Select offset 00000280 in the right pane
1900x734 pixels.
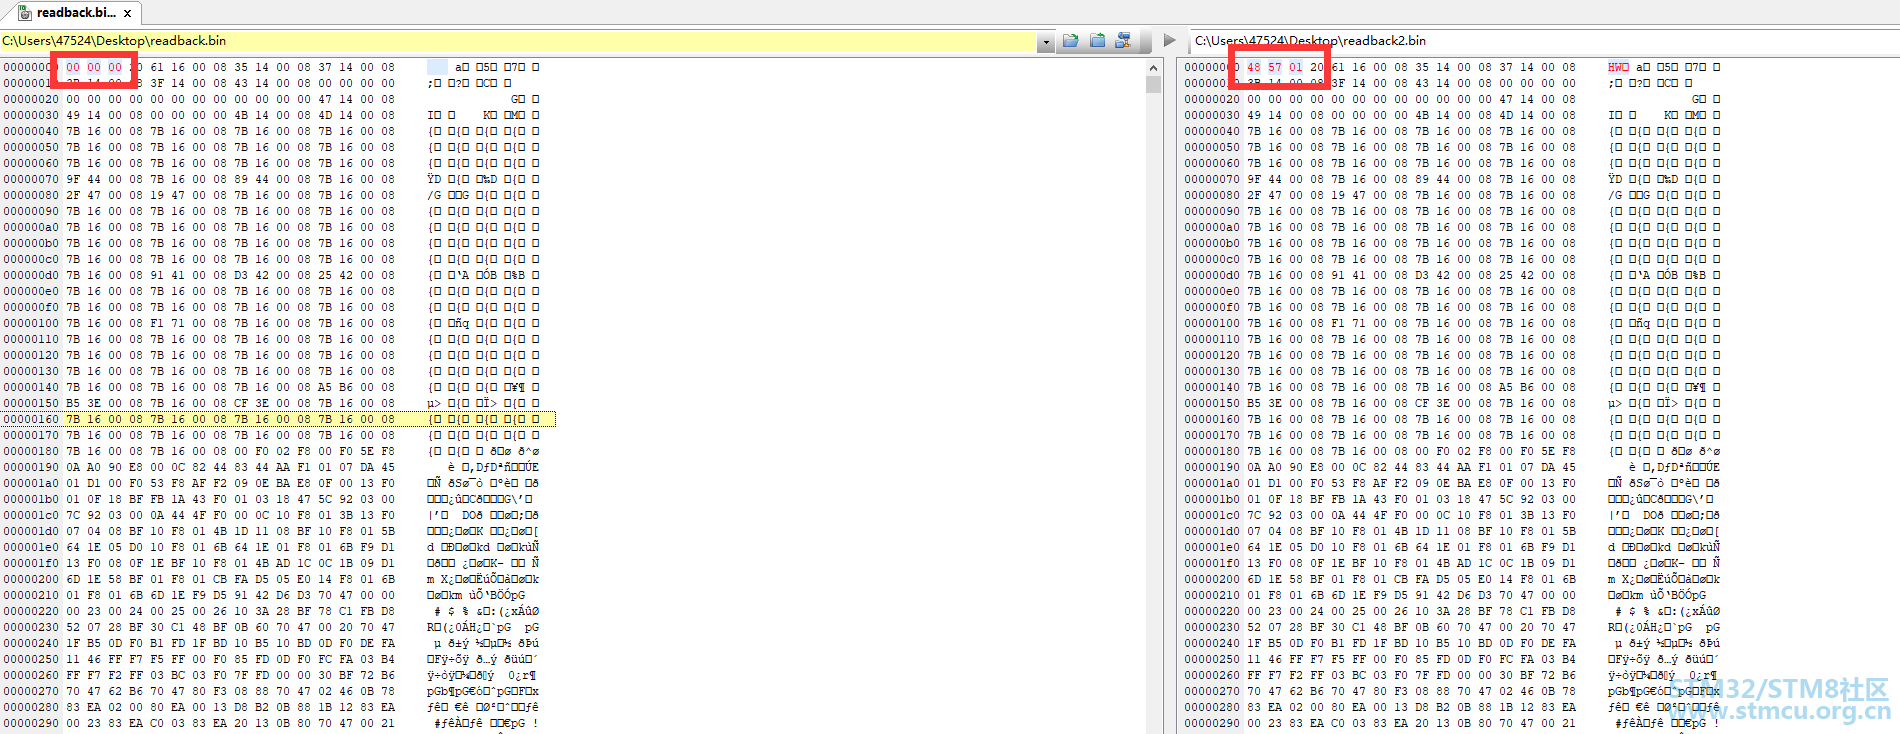click(1212, 707)
